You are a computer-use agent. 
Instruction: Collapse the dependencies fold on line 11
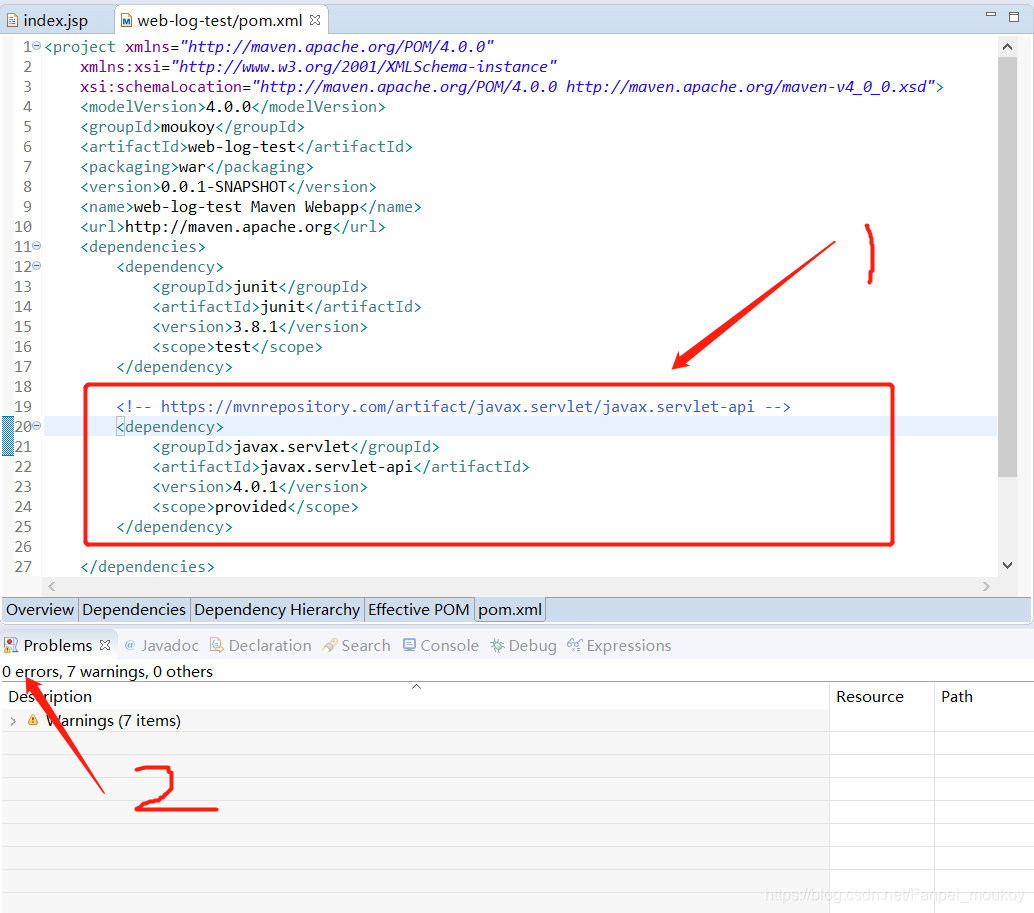pos(37,246)
